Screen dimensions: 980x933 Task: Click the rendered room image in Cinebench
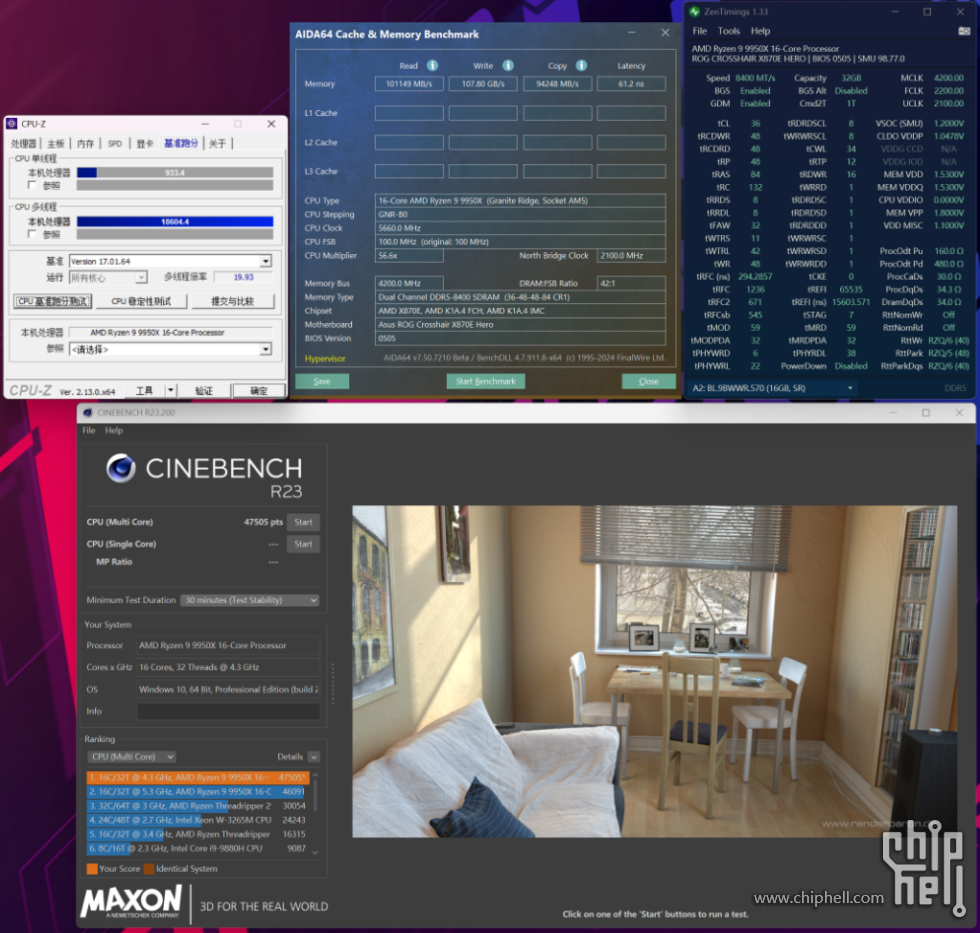654,671
